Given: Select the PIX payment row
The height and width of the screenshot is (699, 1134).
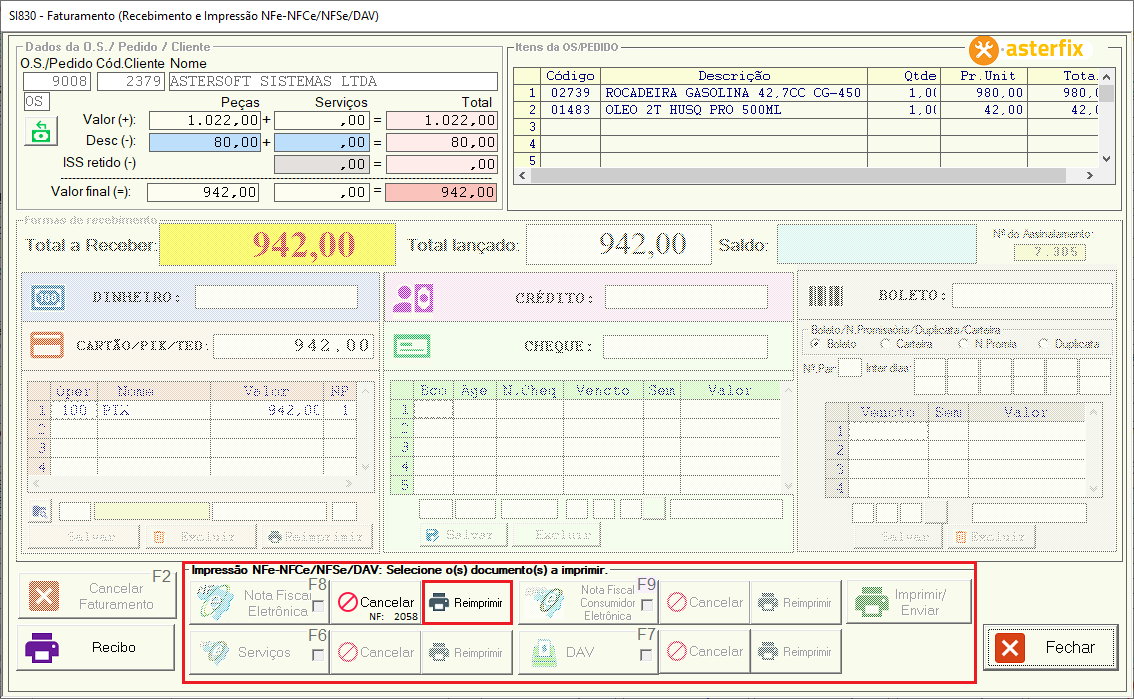Looking at the screenshot, I should (192, 411).
